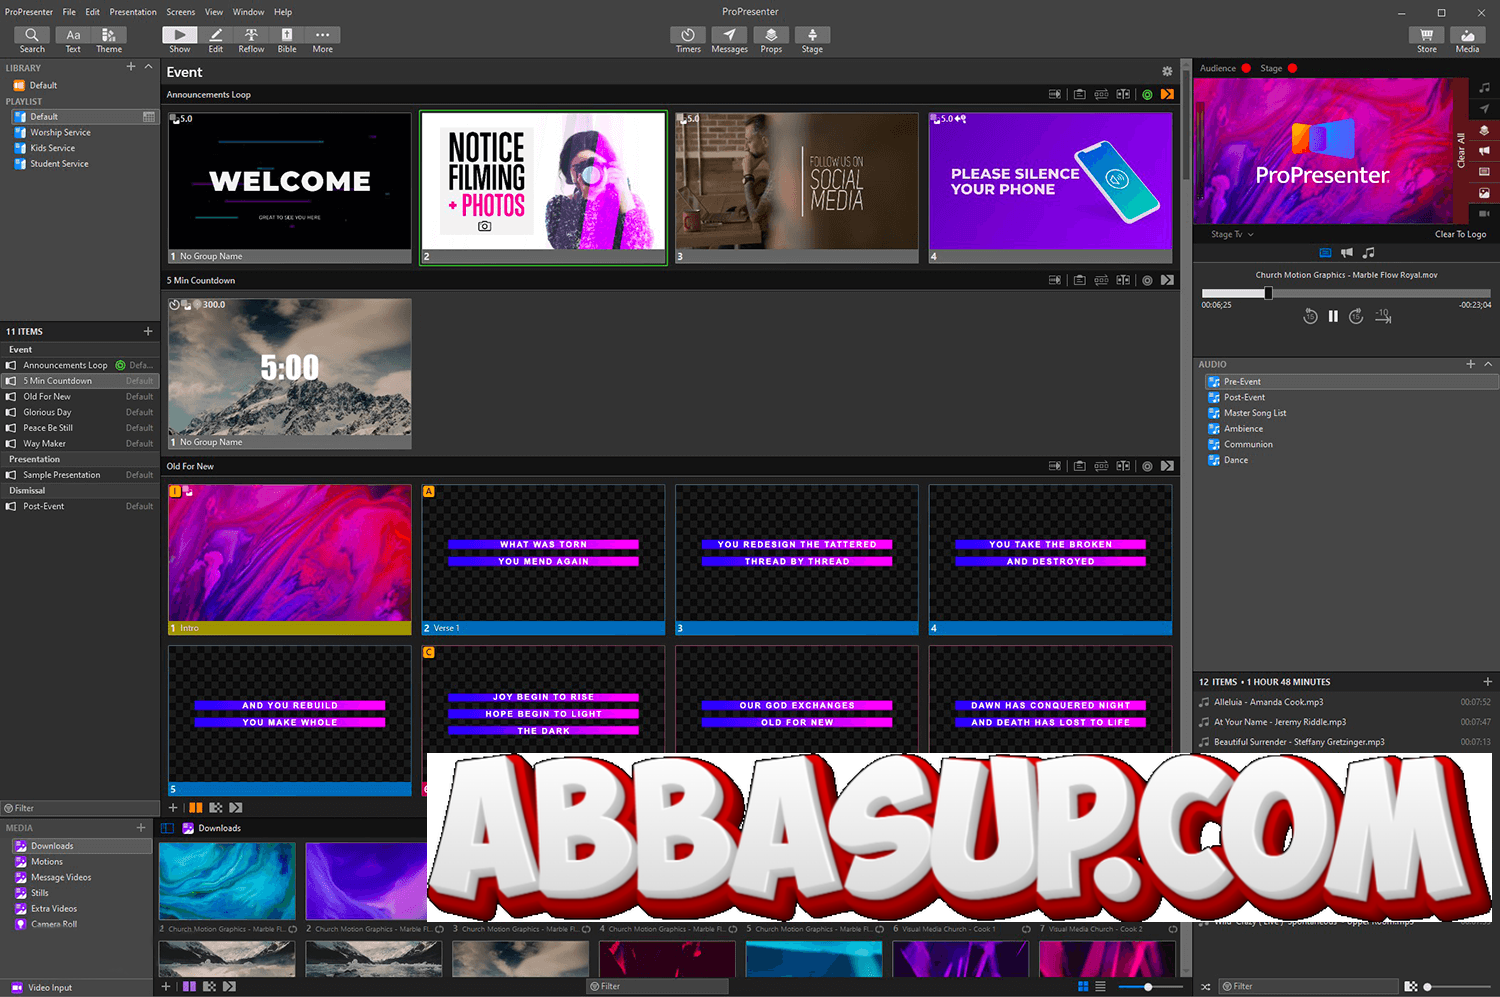Viewport: 1500px width, 997px height.
Task: Open the Help menu
Action: coord(283,12)
